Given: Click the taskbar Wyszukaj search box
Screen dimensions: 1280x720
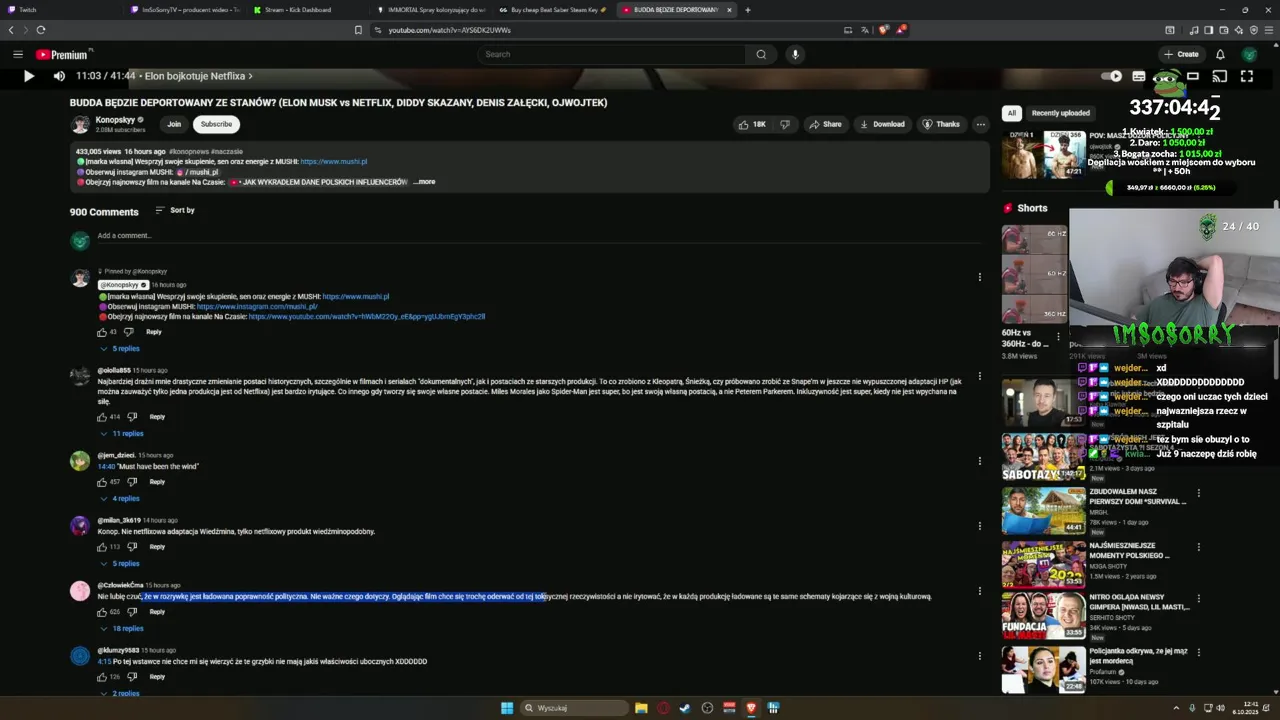Looking at the screenshot, I should pyautogui.click(x=574, y=708).
